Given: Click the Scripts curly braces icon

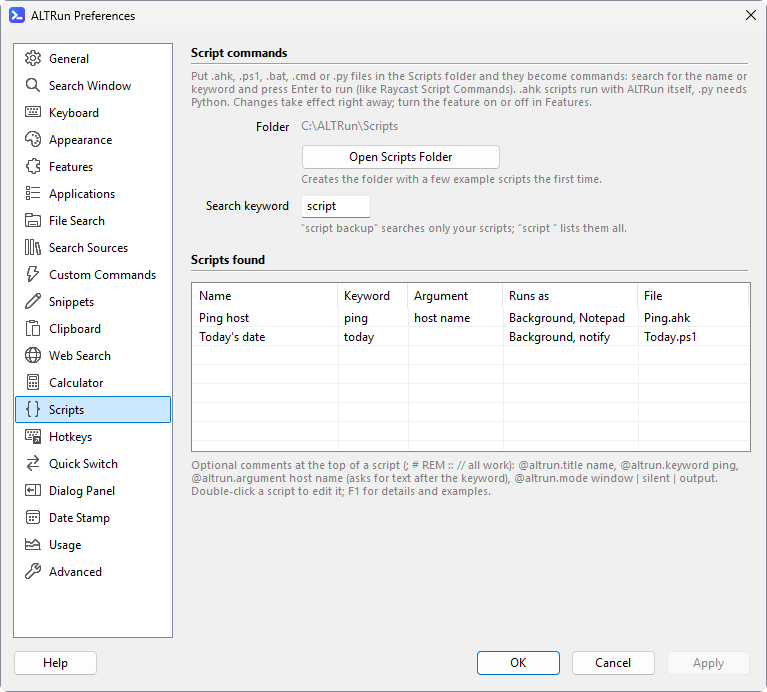Looking at the screenshot, I should click(33, 409).
